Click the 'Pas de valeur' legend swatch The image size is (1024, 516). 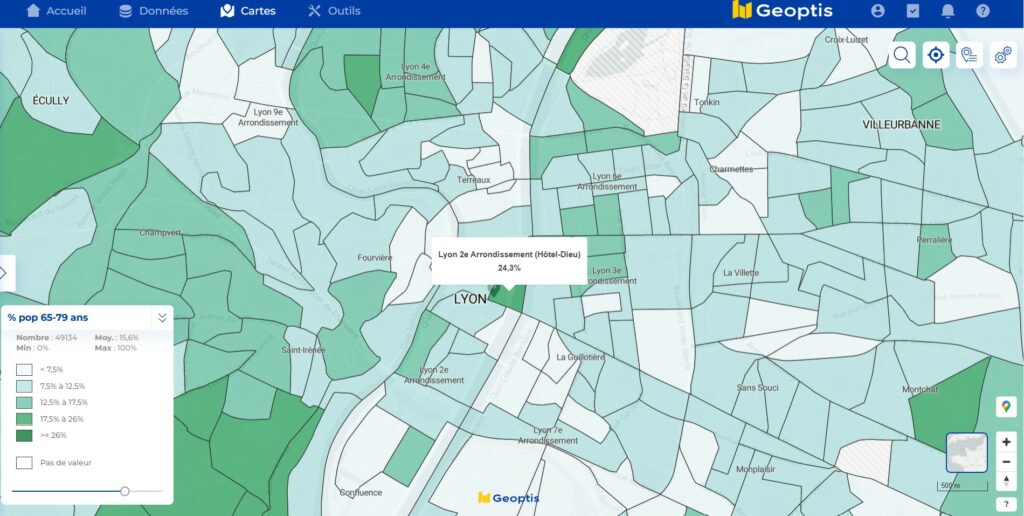tap(24, 462)
